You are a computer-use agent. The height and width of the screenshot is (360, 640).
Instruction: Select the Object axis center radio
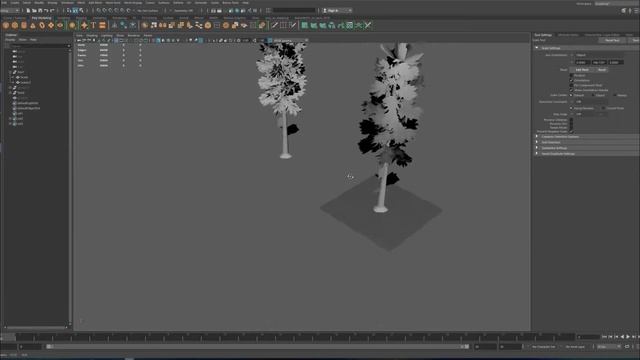tap(593, 95)
